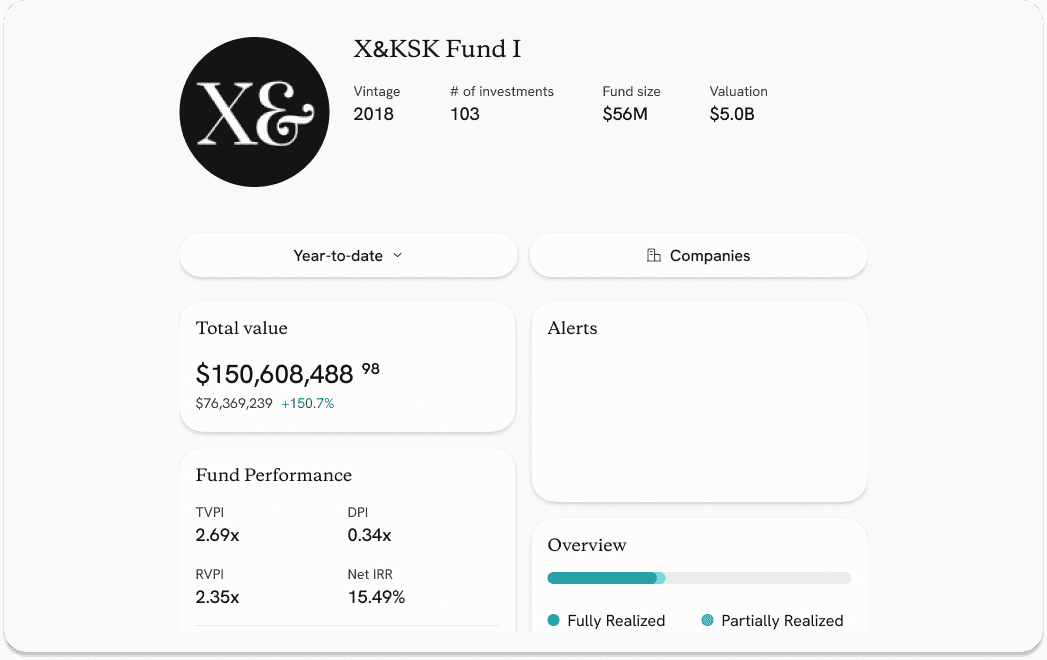Click the Overview progress bar
Viewport: 1047px width, 660px height.
[x=698, y=577]
